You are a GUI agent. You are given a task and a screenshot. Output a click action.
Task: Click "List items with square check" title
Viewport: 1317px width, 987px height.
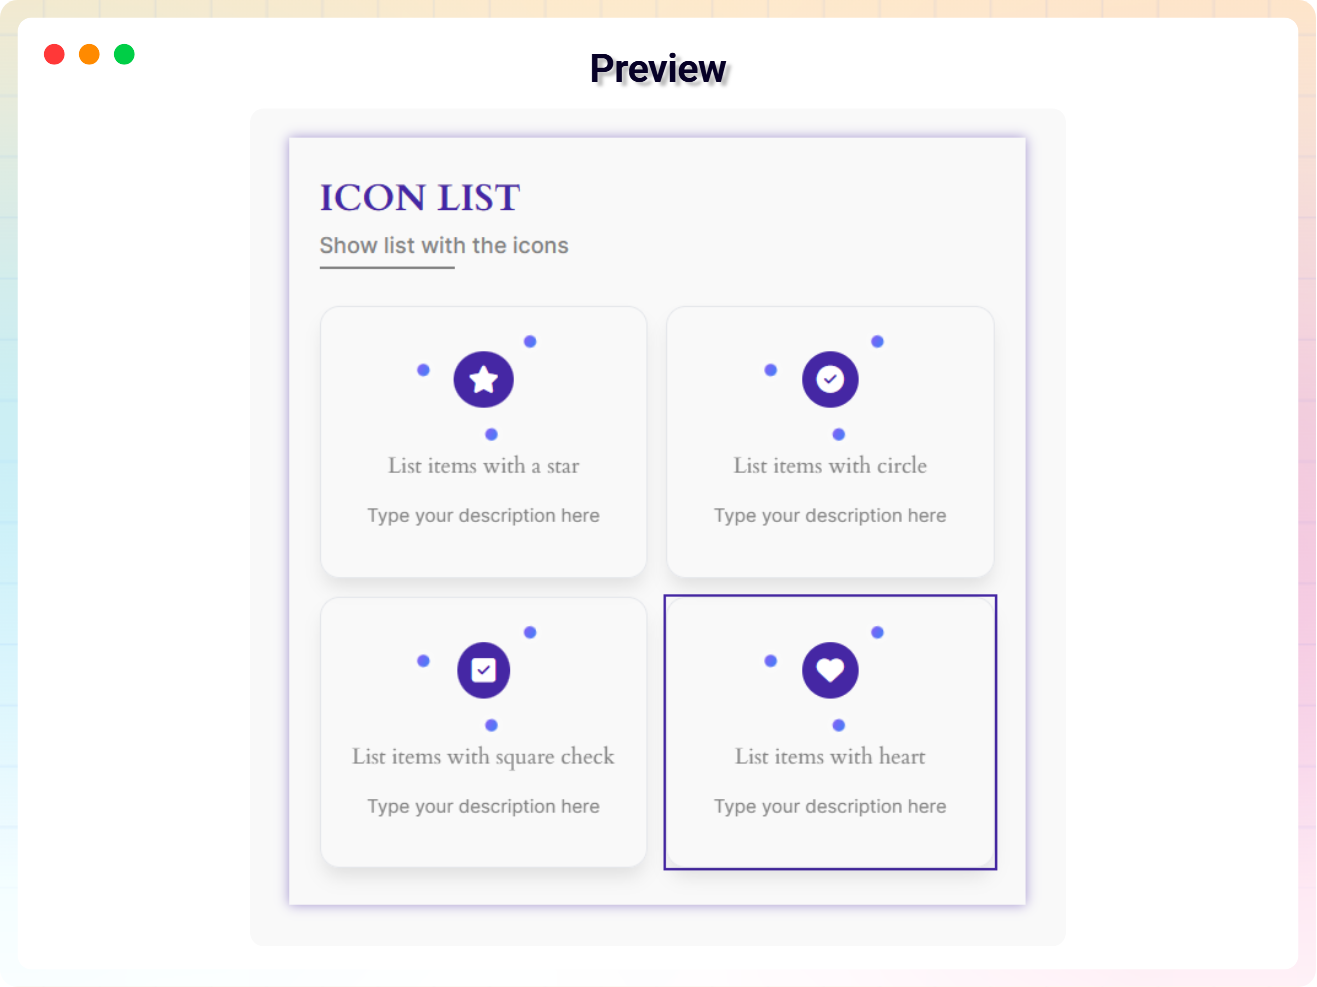coord(484,757)
